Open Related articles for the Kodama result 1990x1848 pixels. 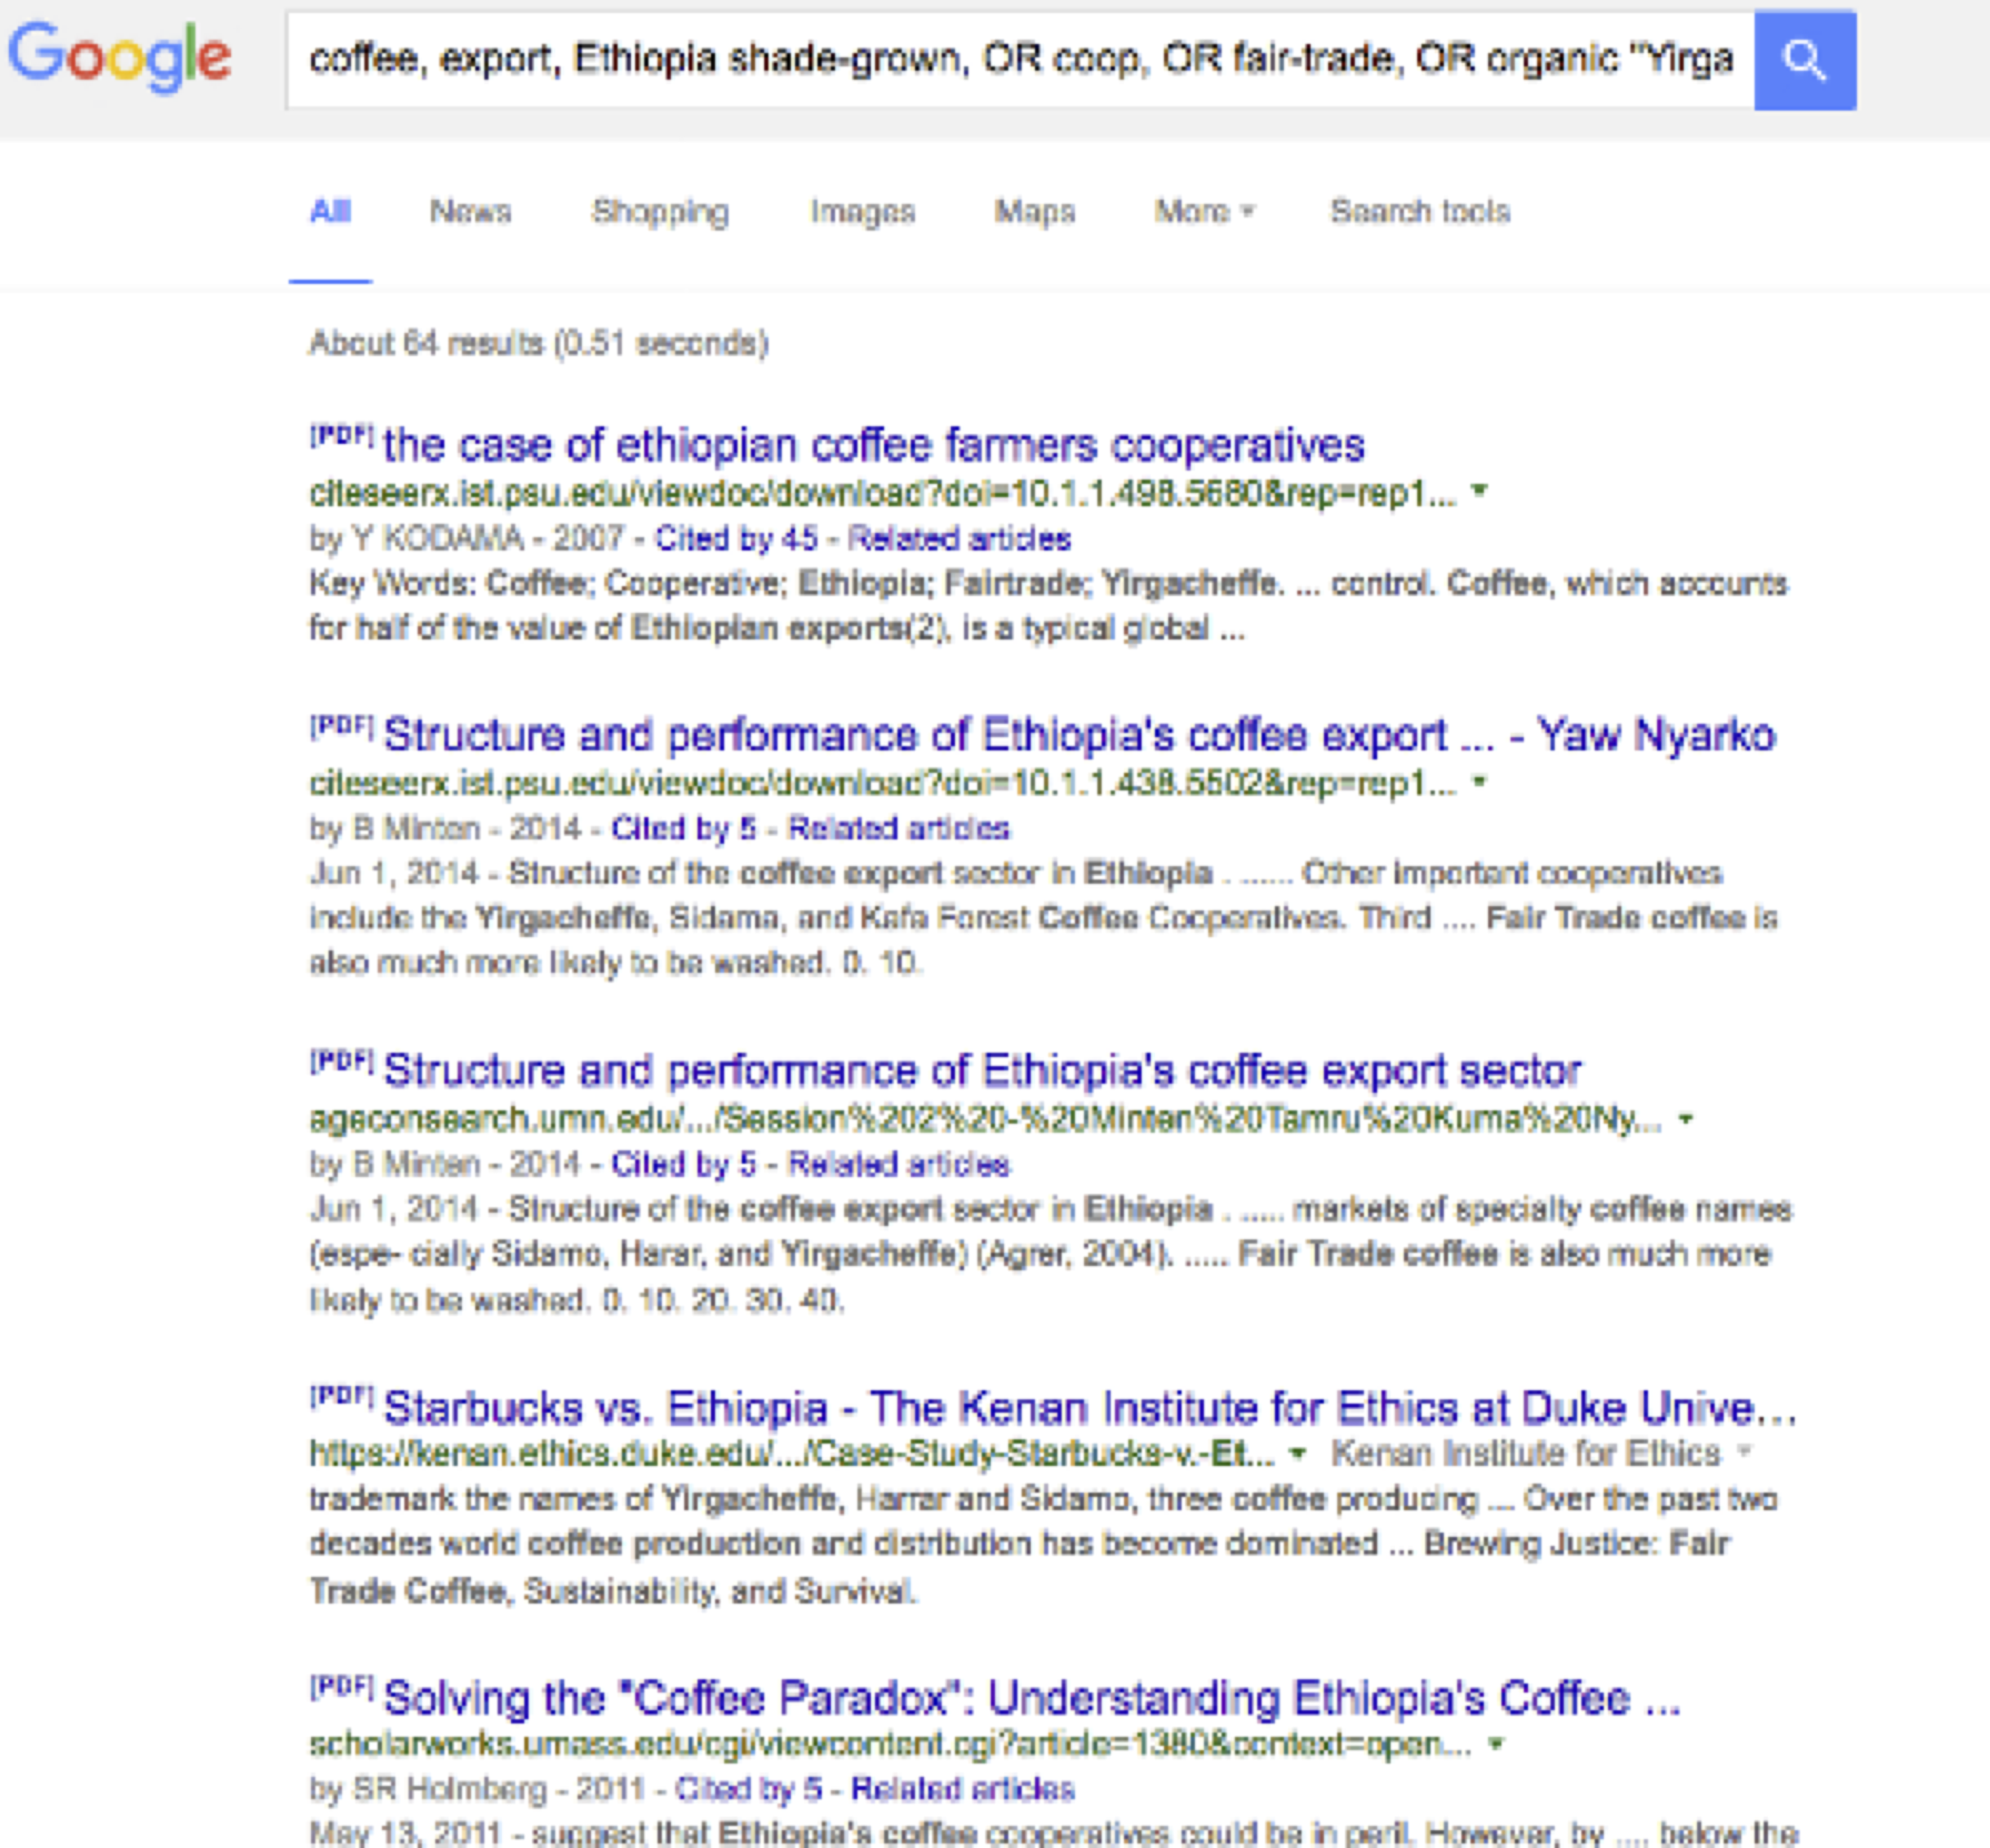959,539
